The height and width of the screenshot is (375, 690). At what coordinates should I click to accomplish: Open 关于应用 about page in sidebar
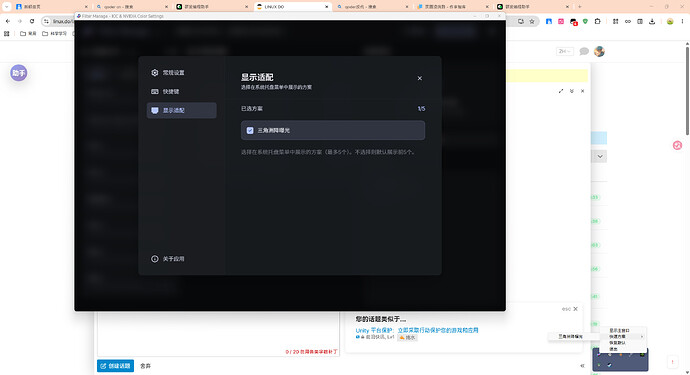point(181,259)
